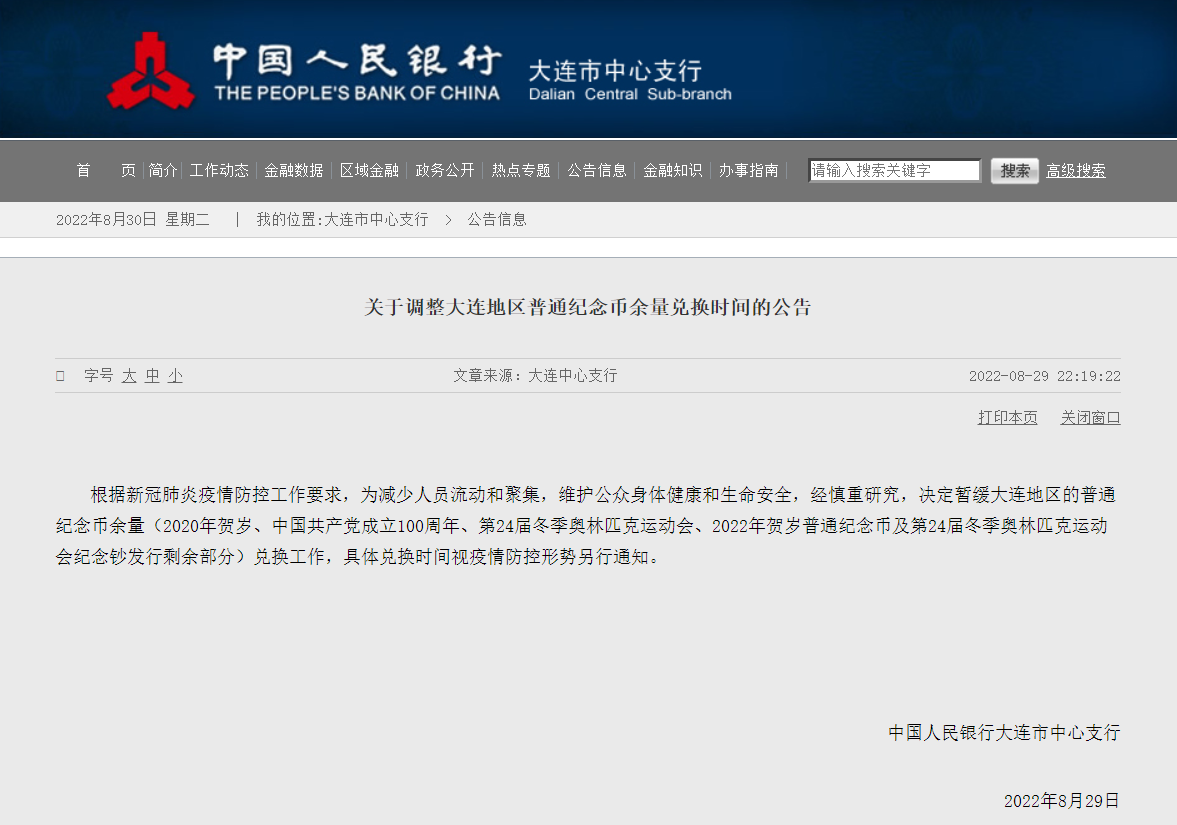1177x825 pixels.
Task: Set font size to large 大
Action: [129, 376]
